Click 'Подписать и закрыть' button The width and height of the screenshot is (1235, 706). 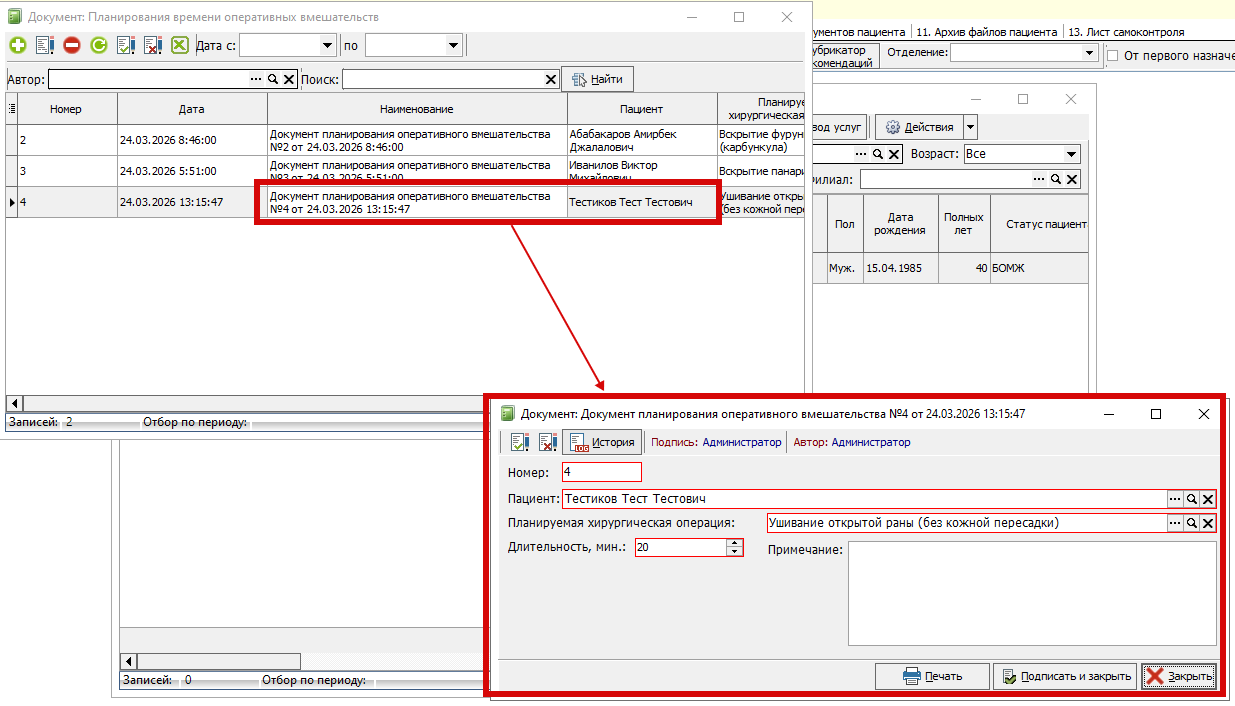(1065, 676)
